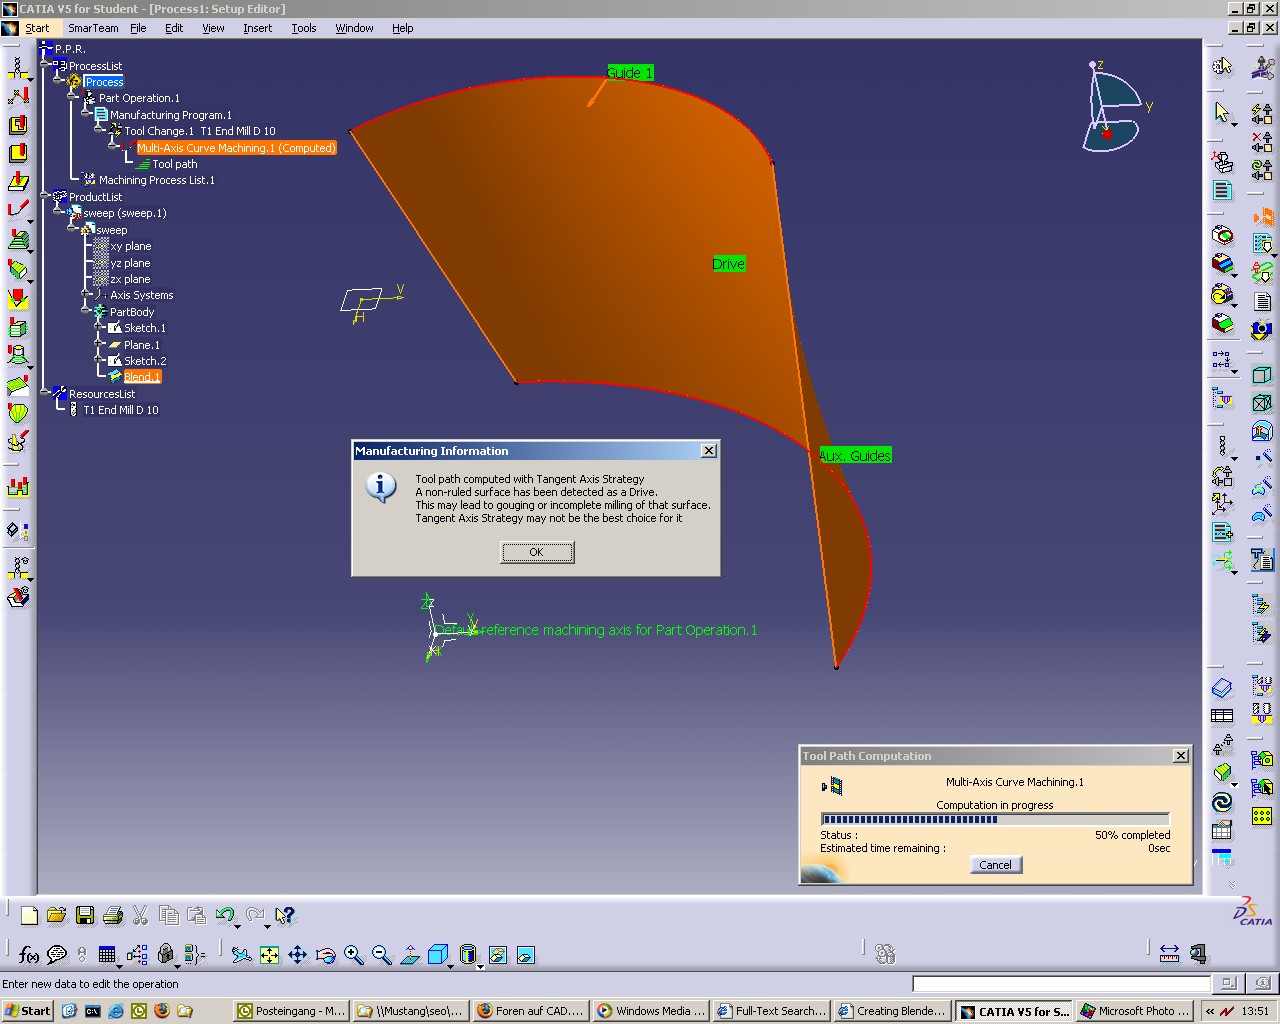
Task: Collapse the Part Operation.1 tree node
Action: coord(73,98)
